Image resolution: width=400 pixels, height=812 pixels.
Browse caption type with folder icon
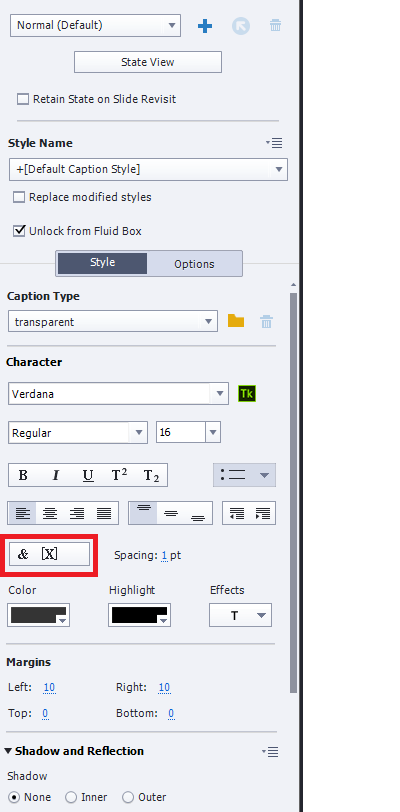tap(236, 321)
